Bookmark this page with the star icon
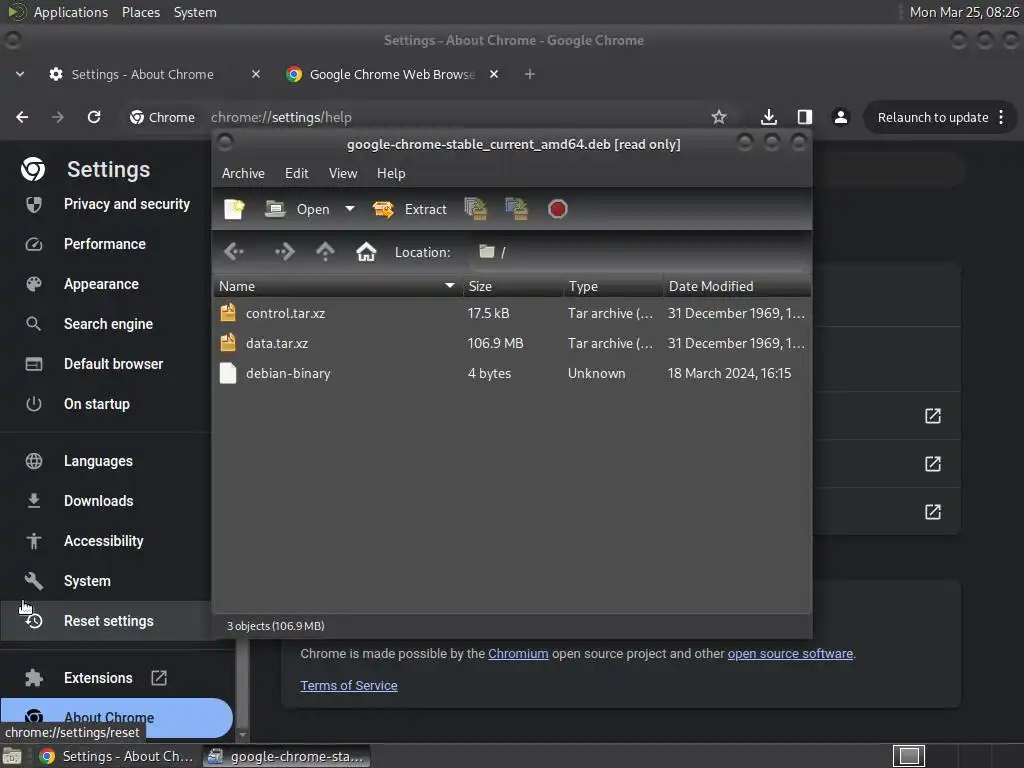Viewport: 1024px width, 768px height. [x=719, y=118]
